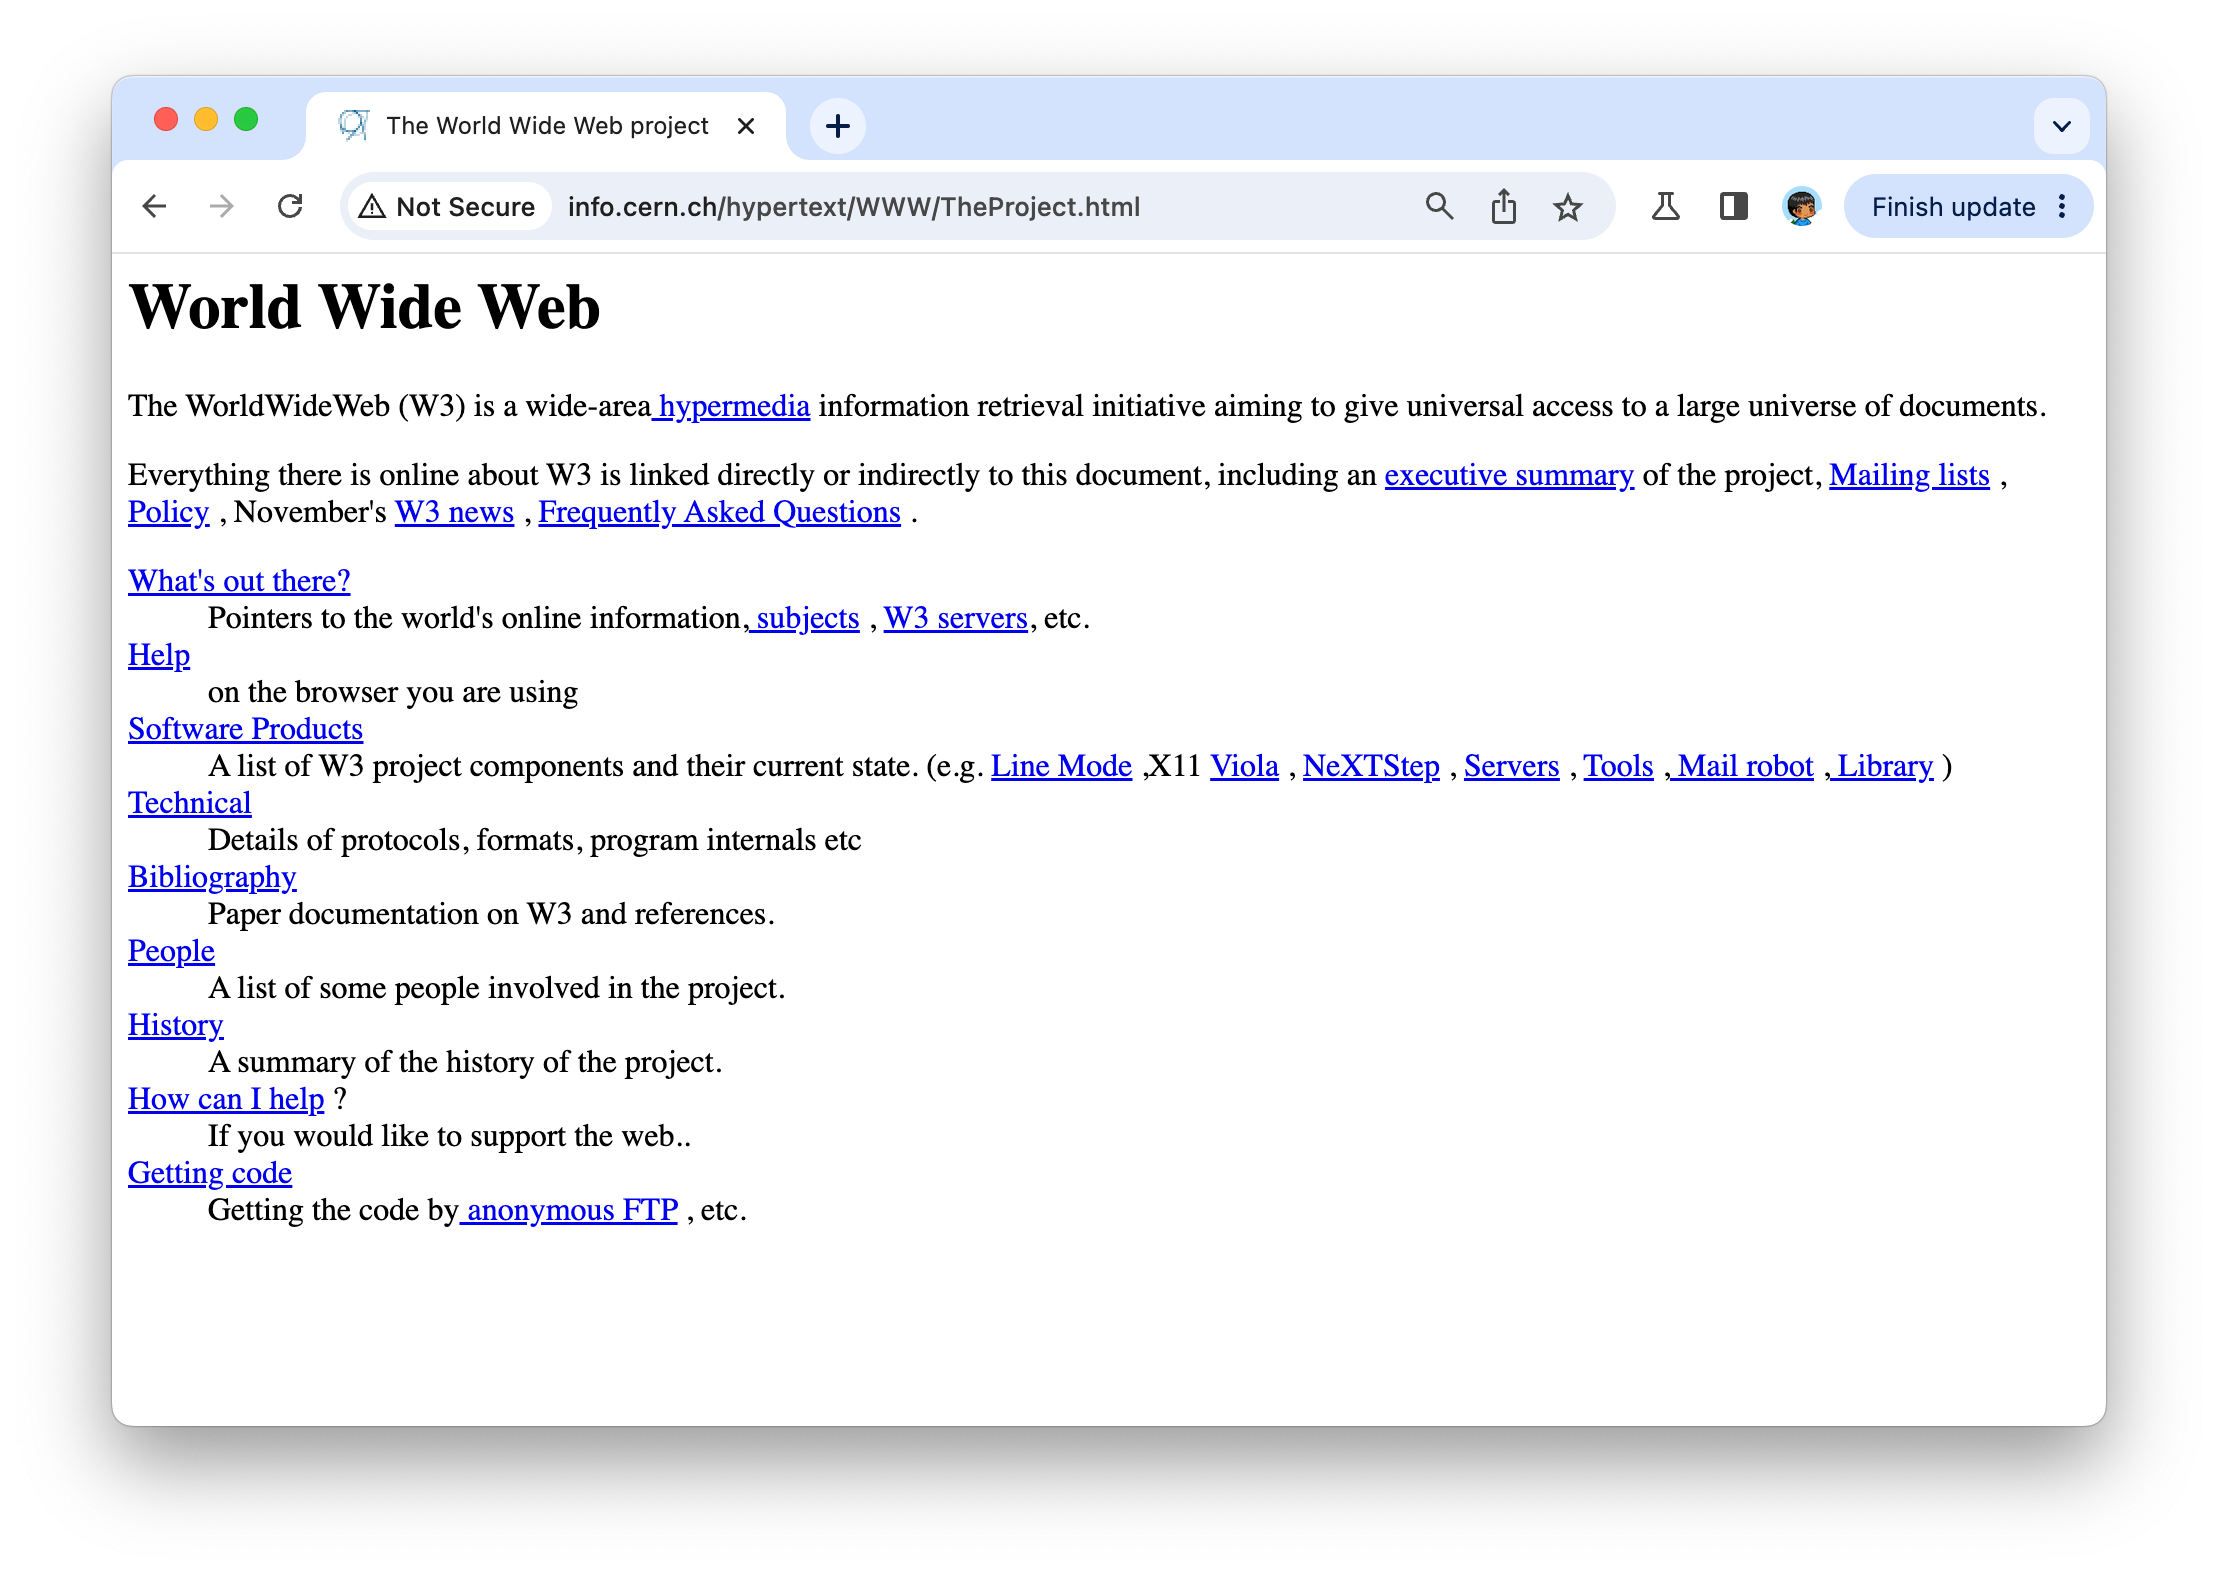Click the search magnifier icon in address bar
Image resolution: width=2218 pixels, height=1574 pixels.
(1439, 207)
